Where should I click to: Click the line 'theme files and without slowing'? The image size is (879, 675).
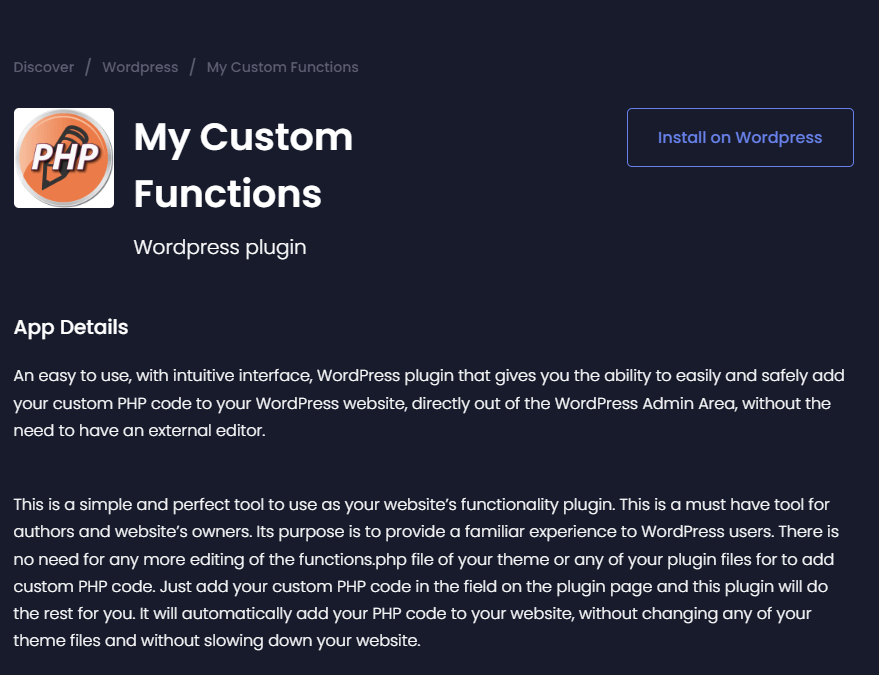coord(217,640)
